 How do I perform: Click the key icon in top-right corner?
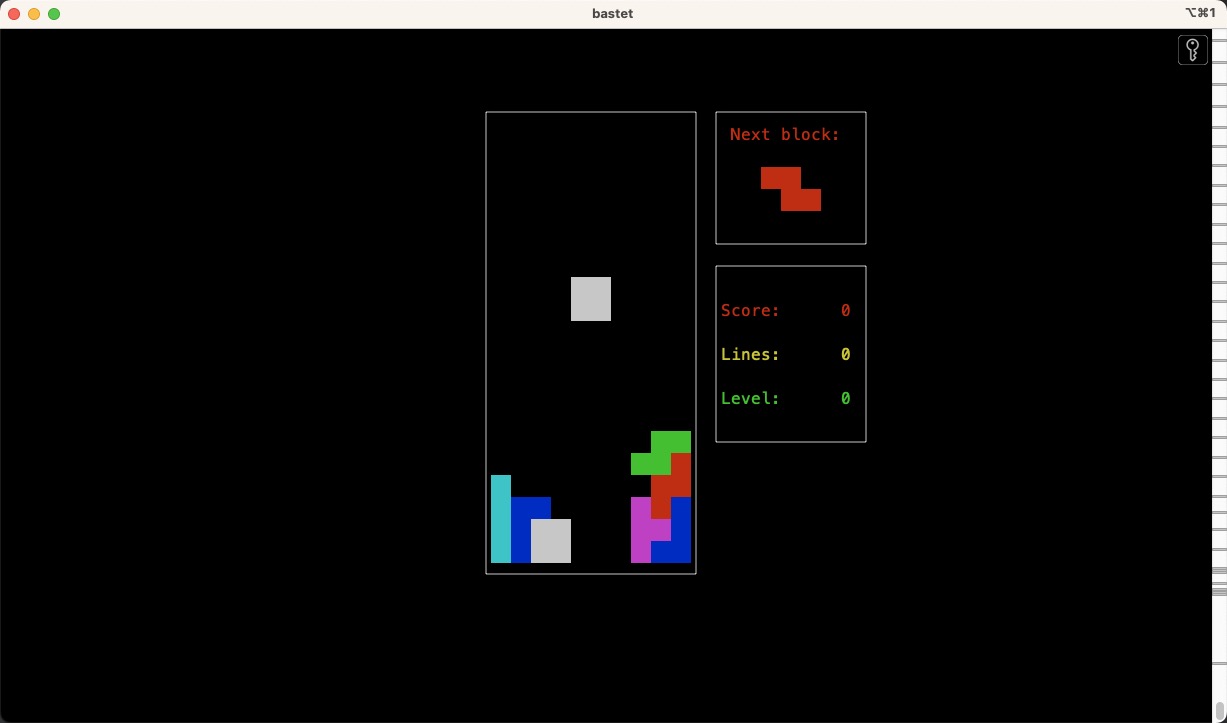[x=1192, y=50]
